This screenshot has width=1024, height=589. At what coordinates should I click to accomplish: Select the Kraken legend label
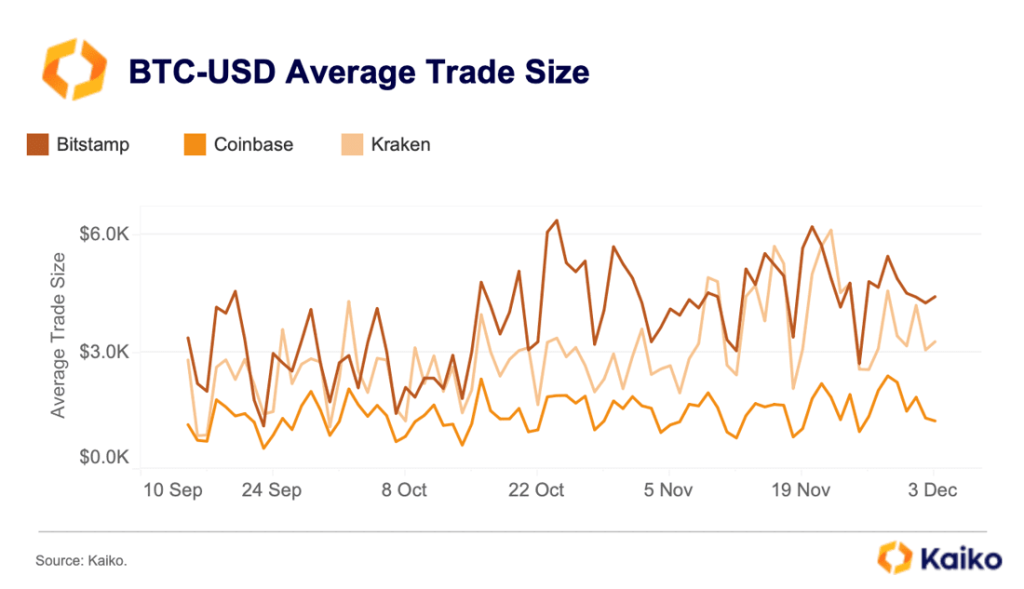399,145
